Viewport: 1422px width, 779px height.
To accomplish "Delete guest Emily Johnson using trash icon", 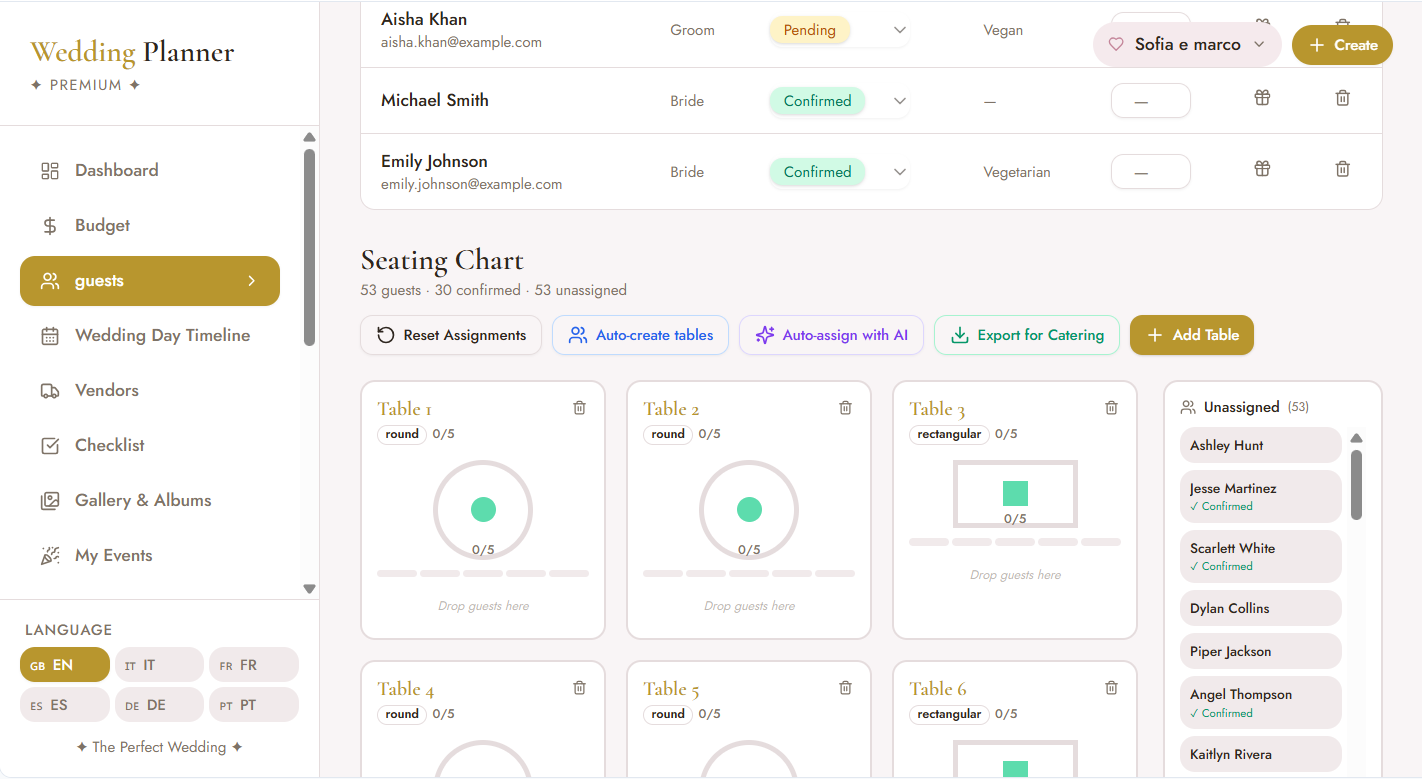I will click(x=1343, y=169).
